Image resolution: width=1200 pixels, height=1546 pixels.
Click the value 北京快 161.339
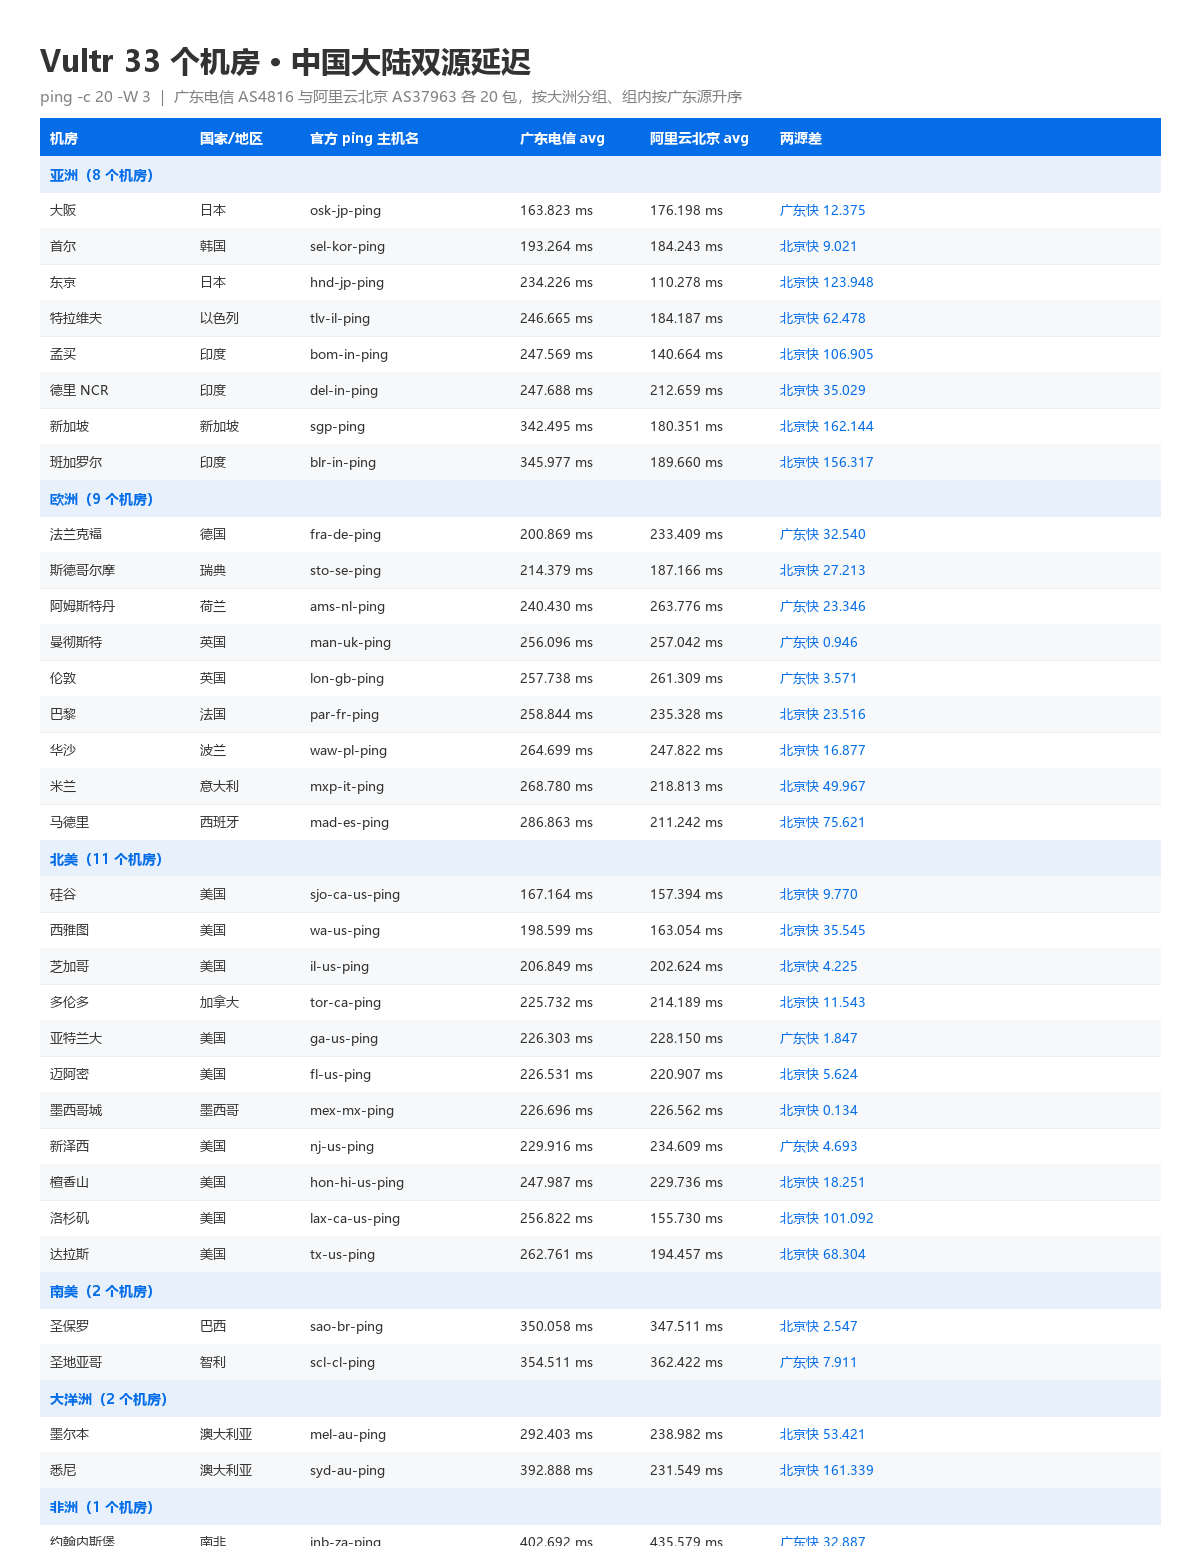click(x=826, y=1471)
